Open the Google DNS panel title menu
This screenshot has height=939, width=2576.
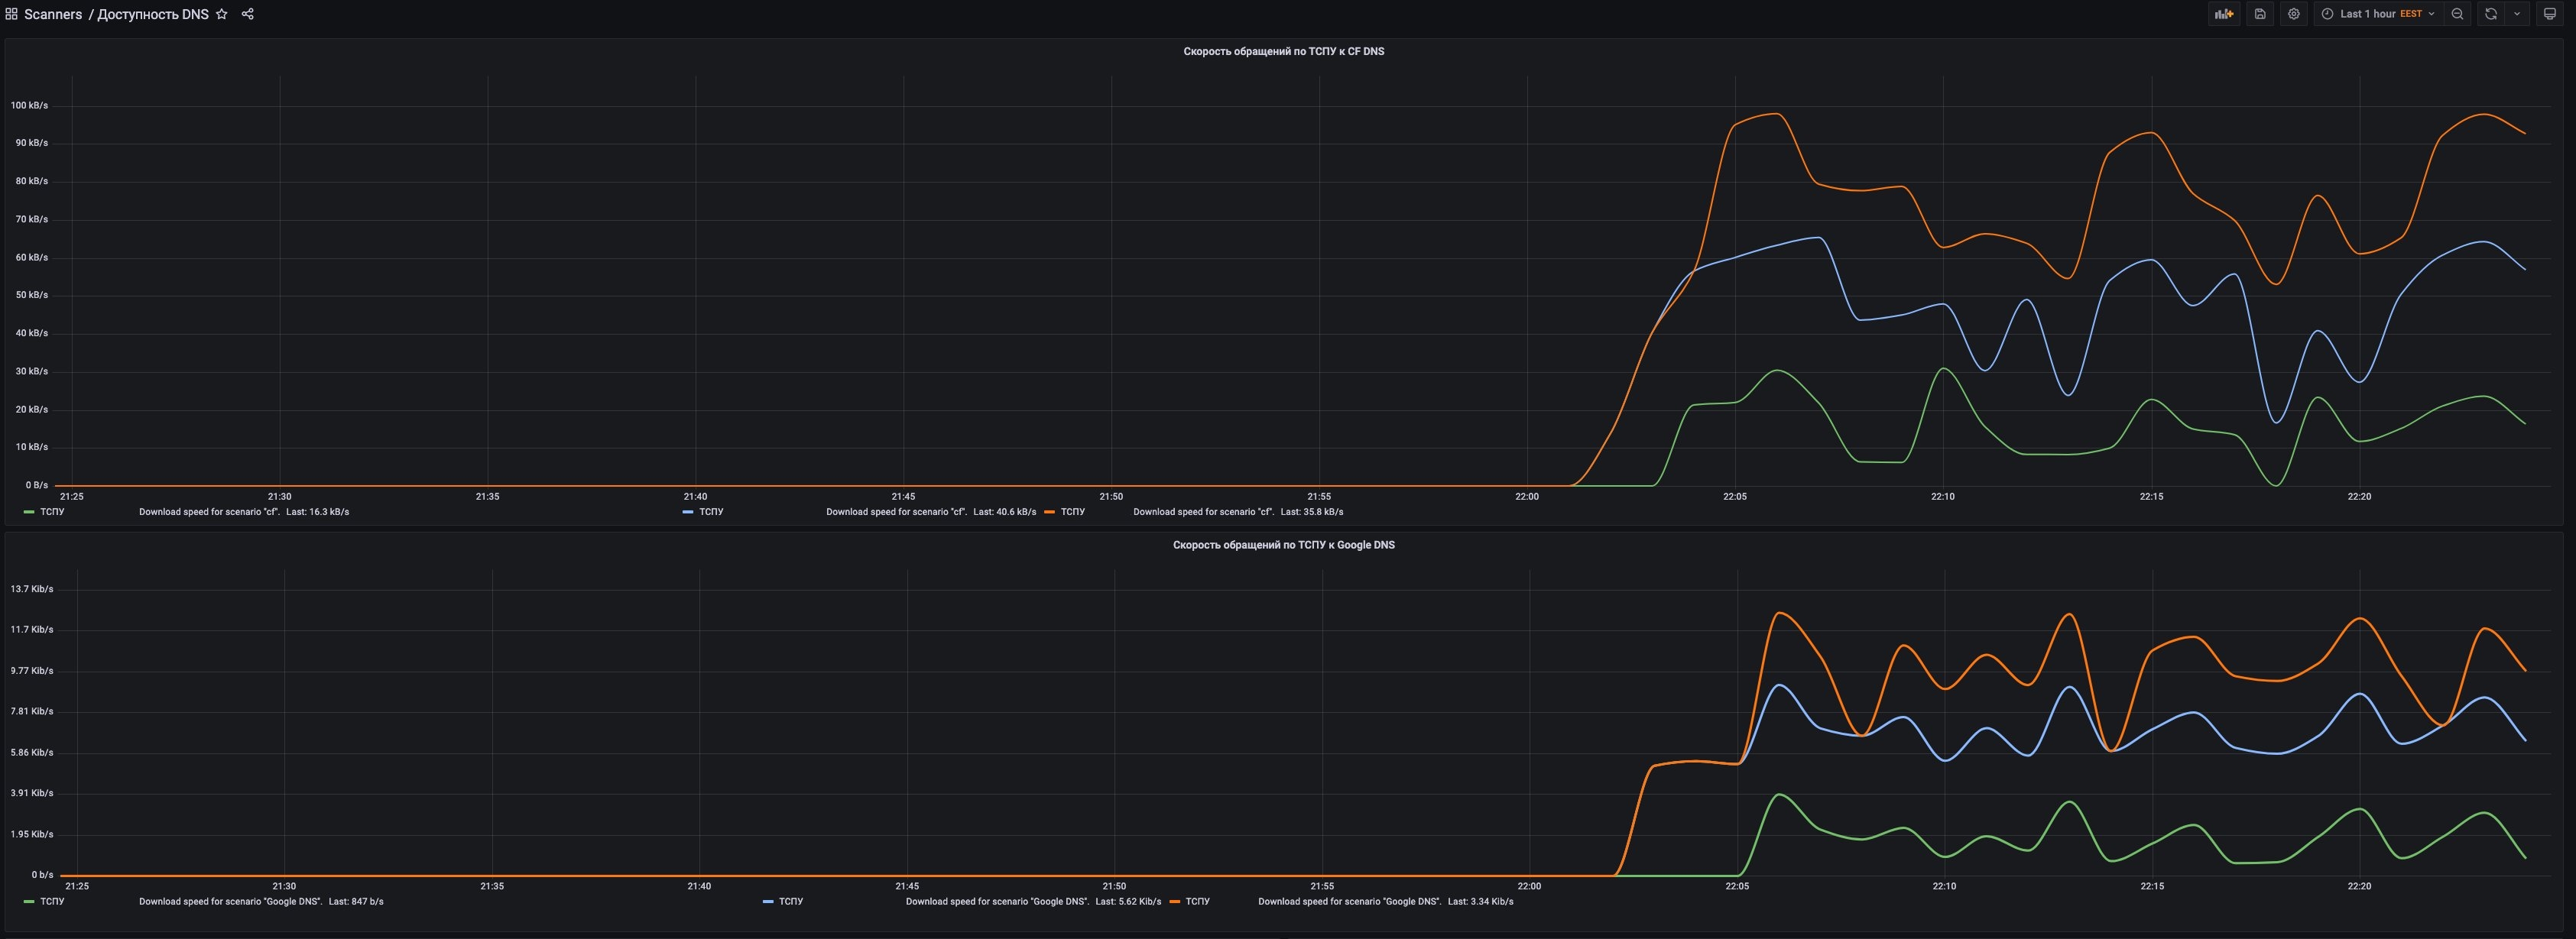pos(1283,545)
